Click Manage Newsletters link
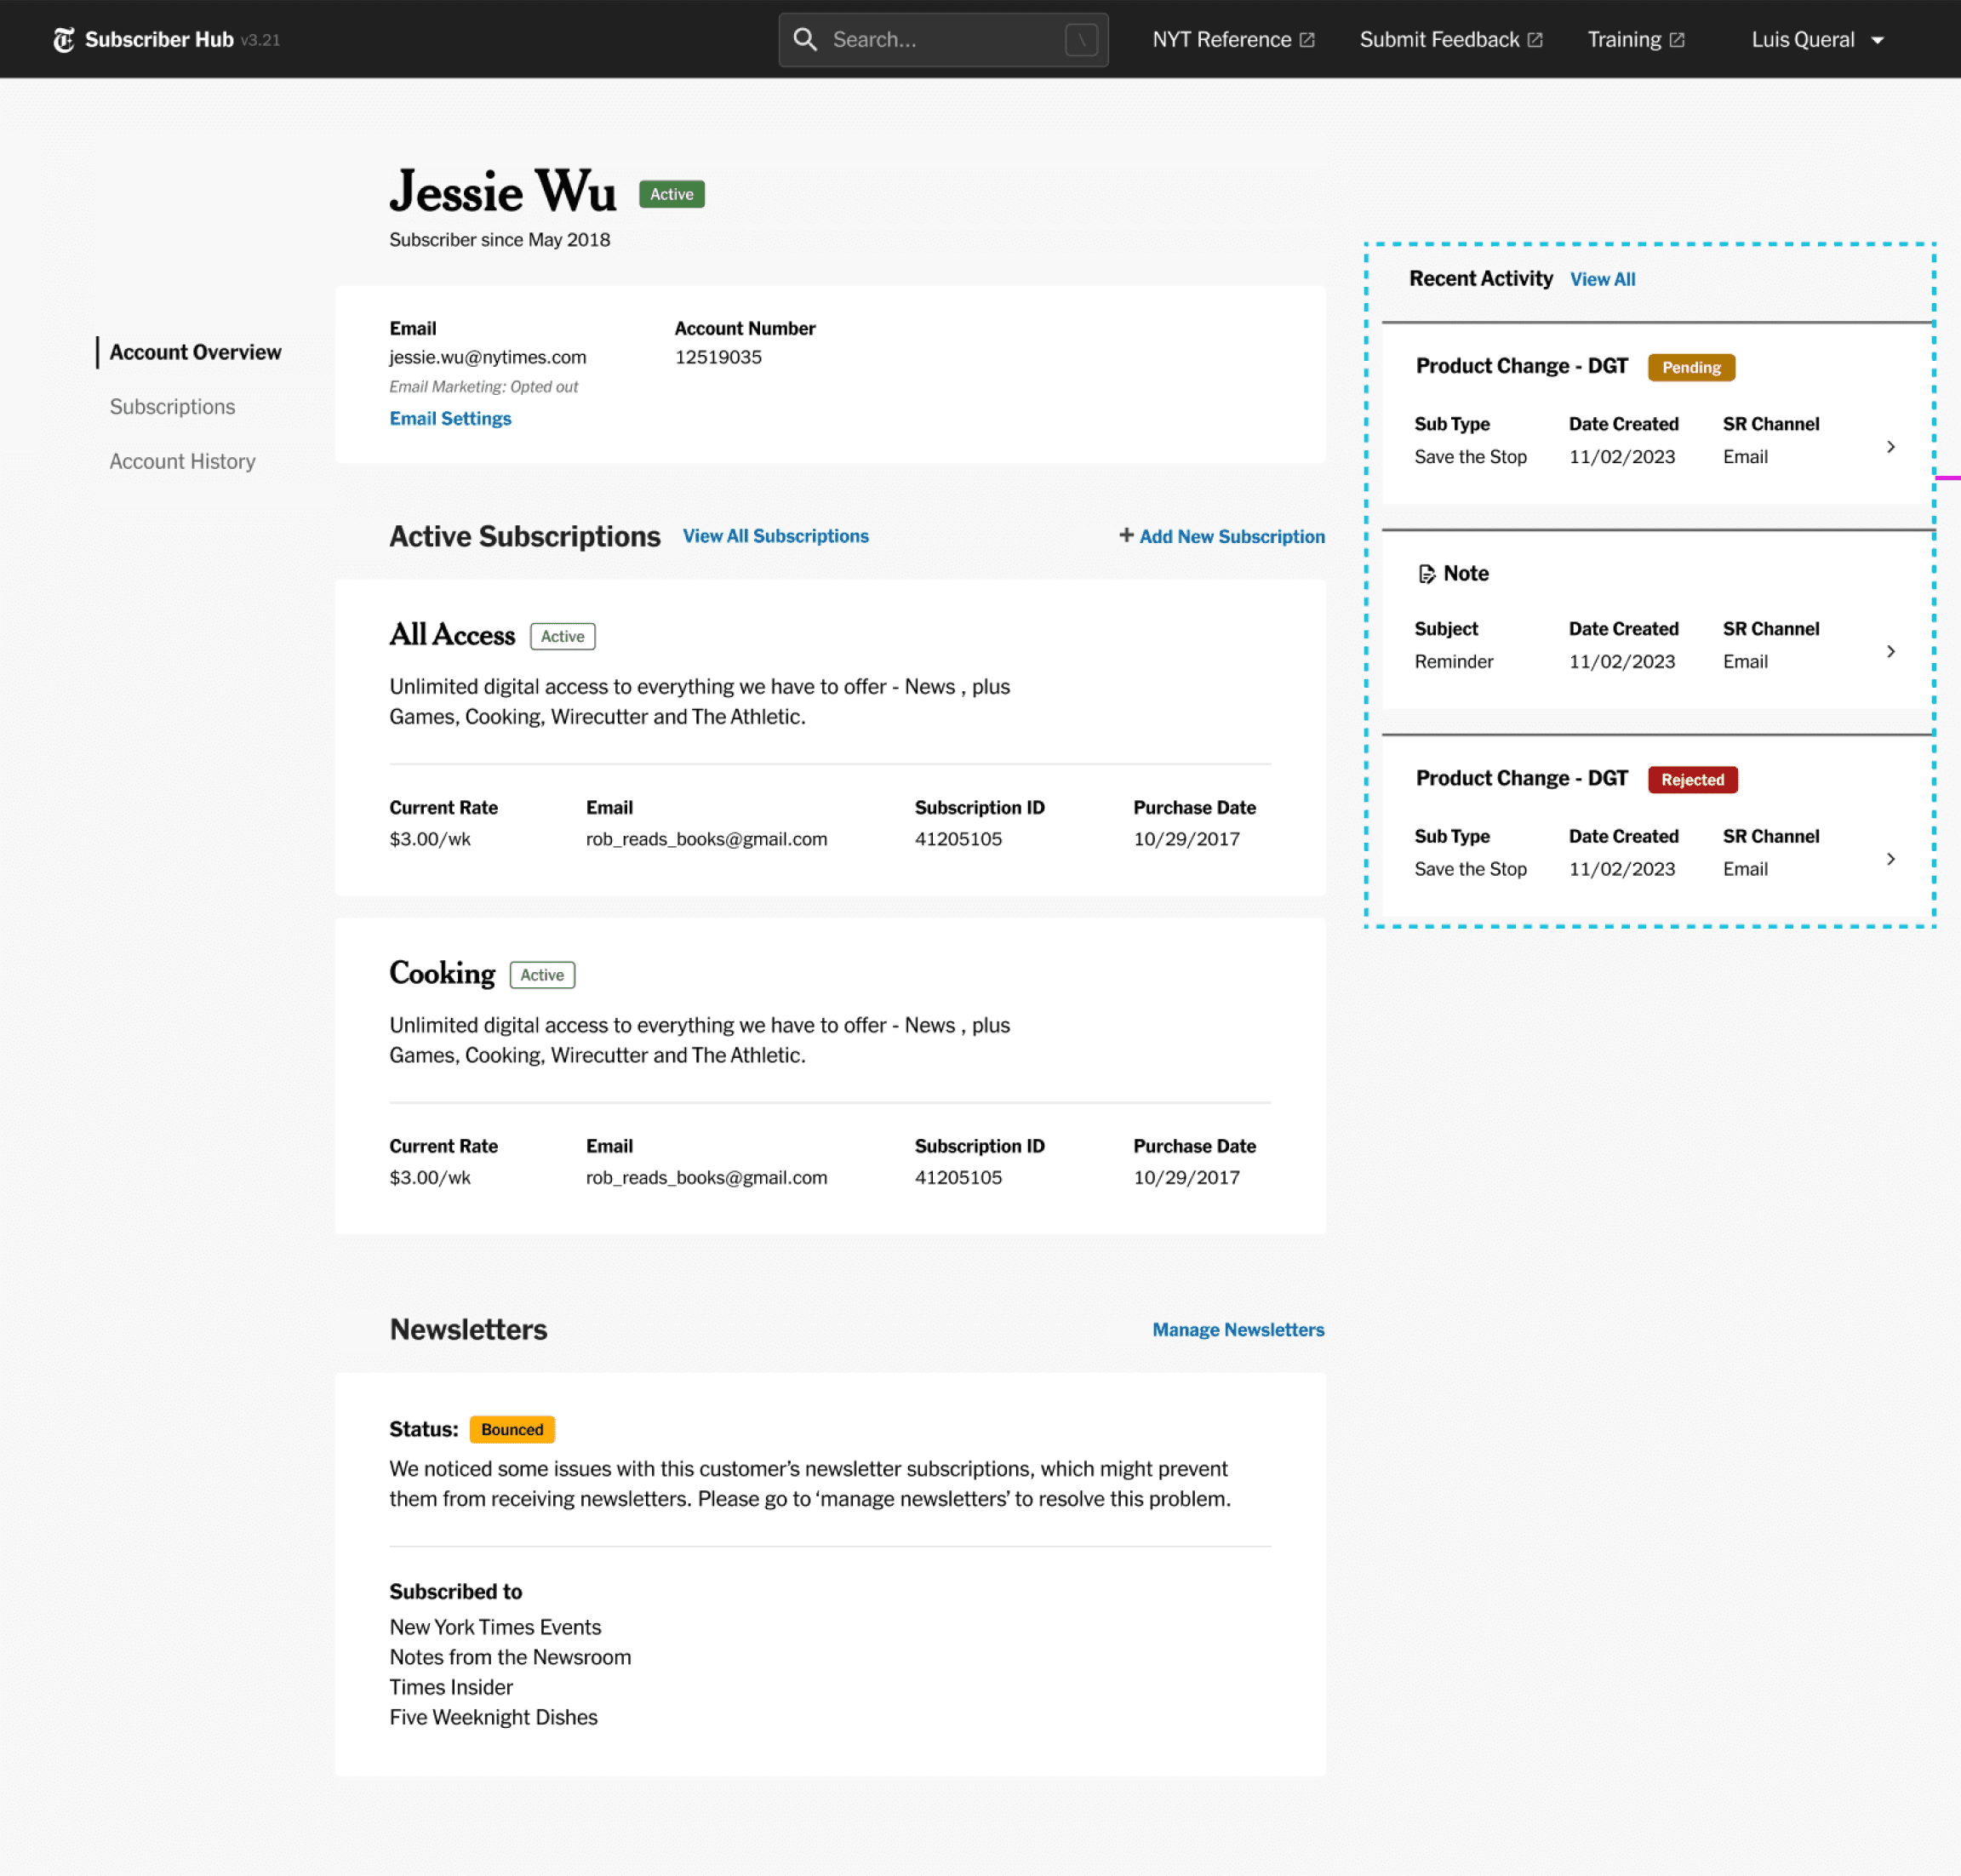This screenshot has height=1876, width=1961. 1238,1329
